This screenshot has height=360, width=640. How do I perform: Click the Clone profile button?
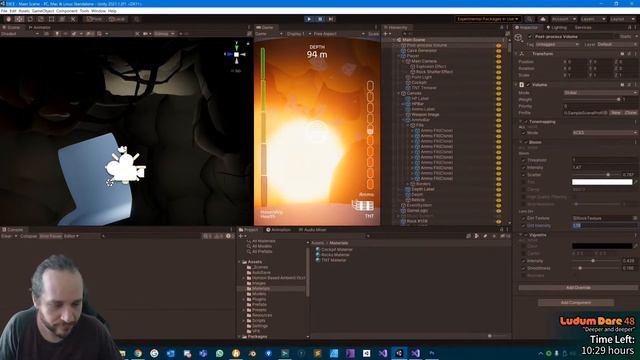click(x=630, y=113)
